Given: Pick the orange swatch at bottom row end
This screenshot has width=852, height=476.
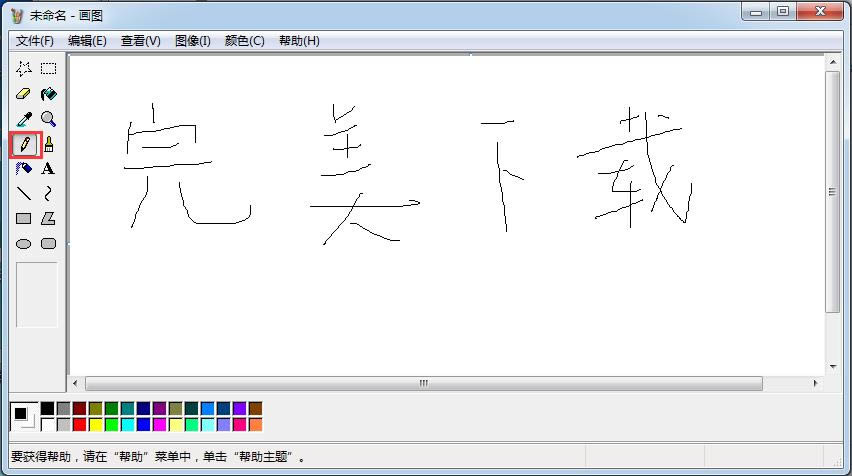Looking at the screenshot, I should (x=255, y=424).
